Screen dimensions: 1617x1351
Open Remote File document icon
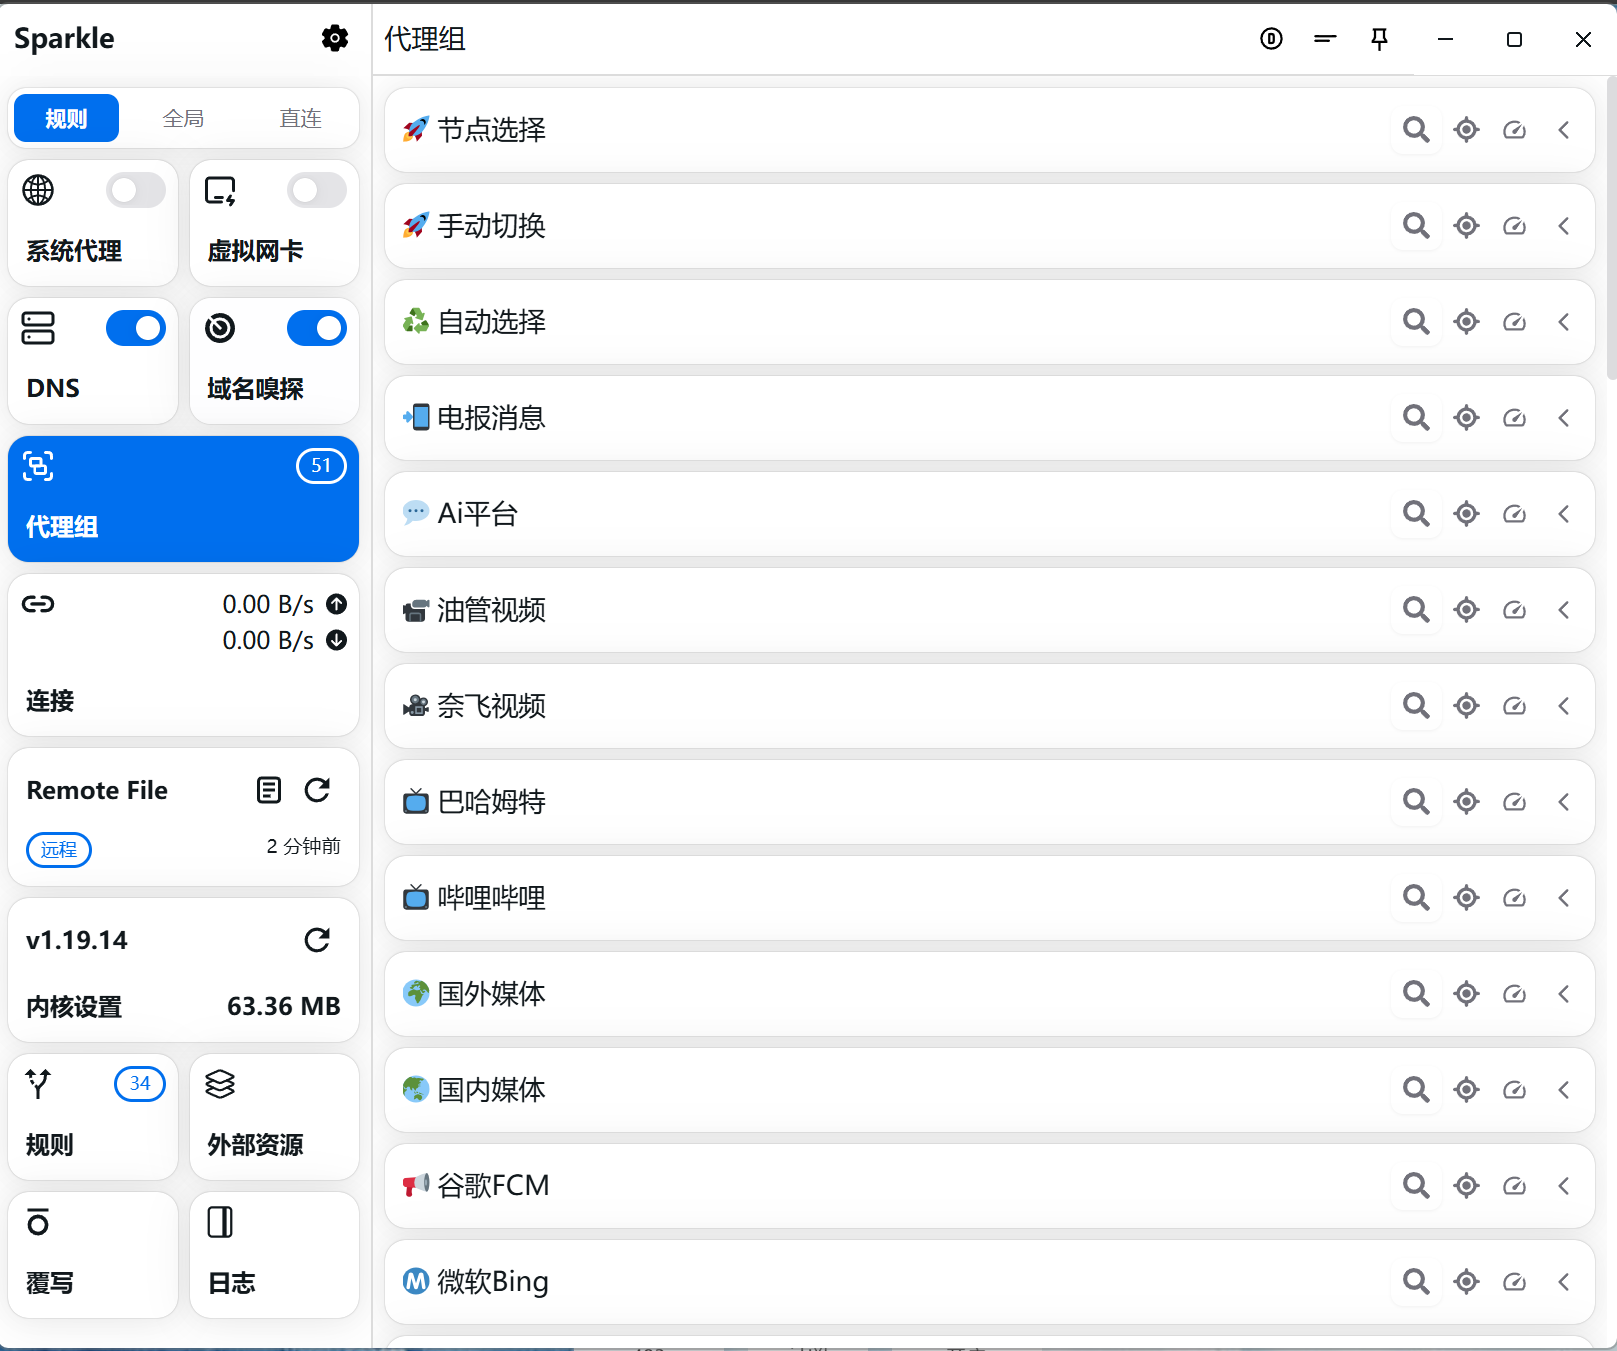pyautogui.click(x=269, y=790)
